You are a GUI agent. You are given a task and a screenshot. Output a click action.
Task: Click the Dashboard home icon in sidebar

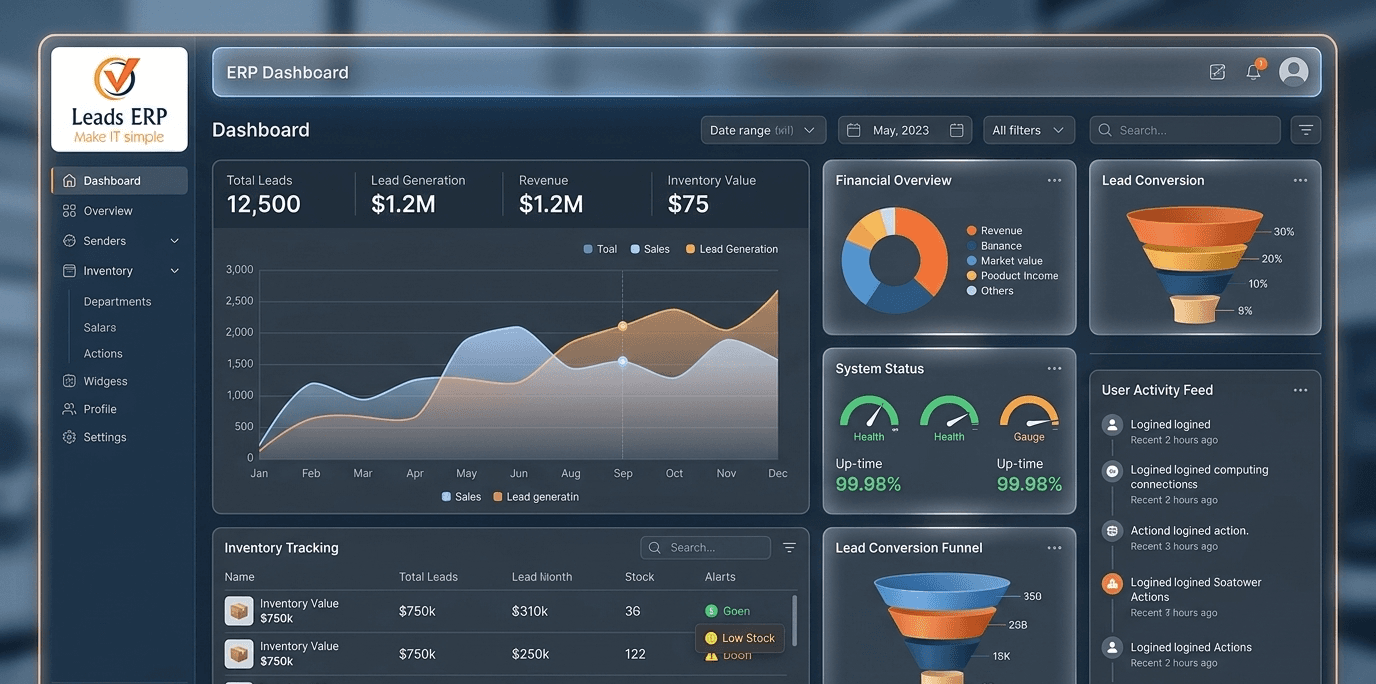[69, 181]
